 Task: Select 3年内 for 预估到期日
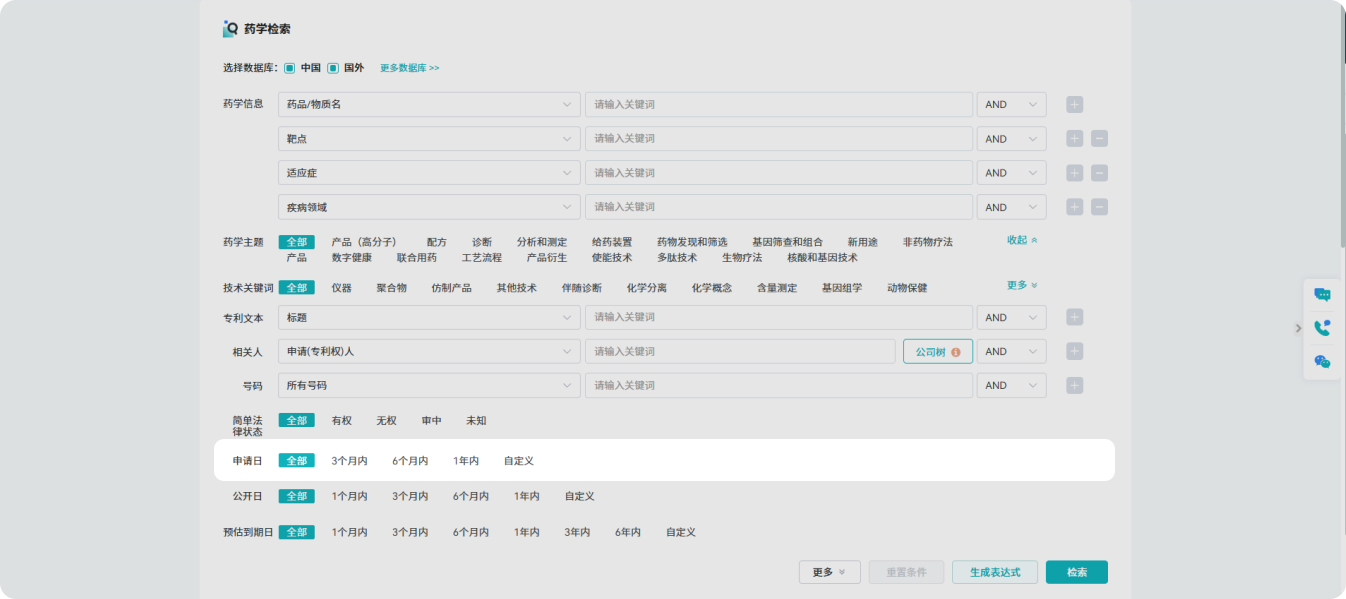point(577,532)
